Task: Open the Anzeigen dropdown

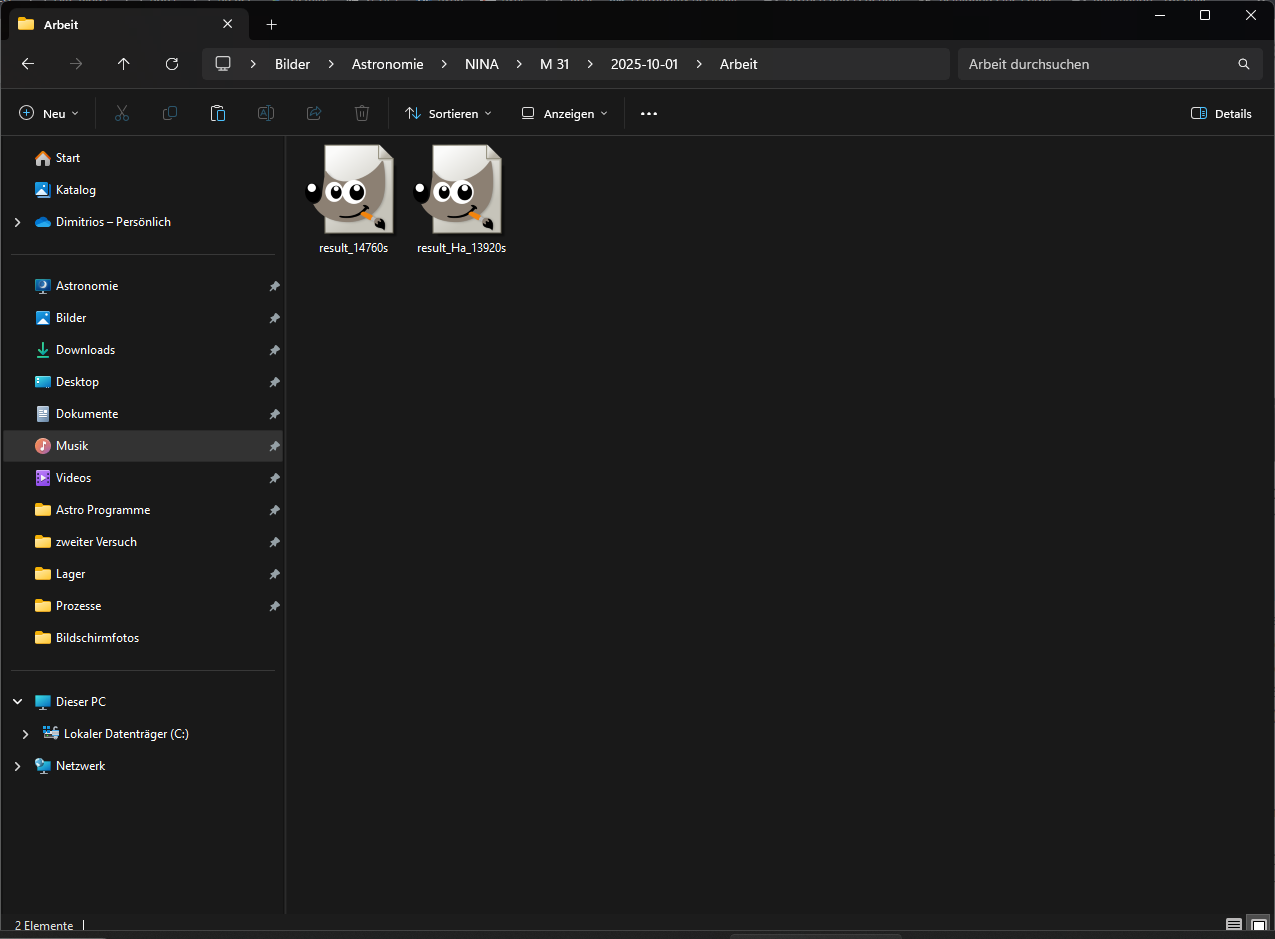Action: pos(564,114)
